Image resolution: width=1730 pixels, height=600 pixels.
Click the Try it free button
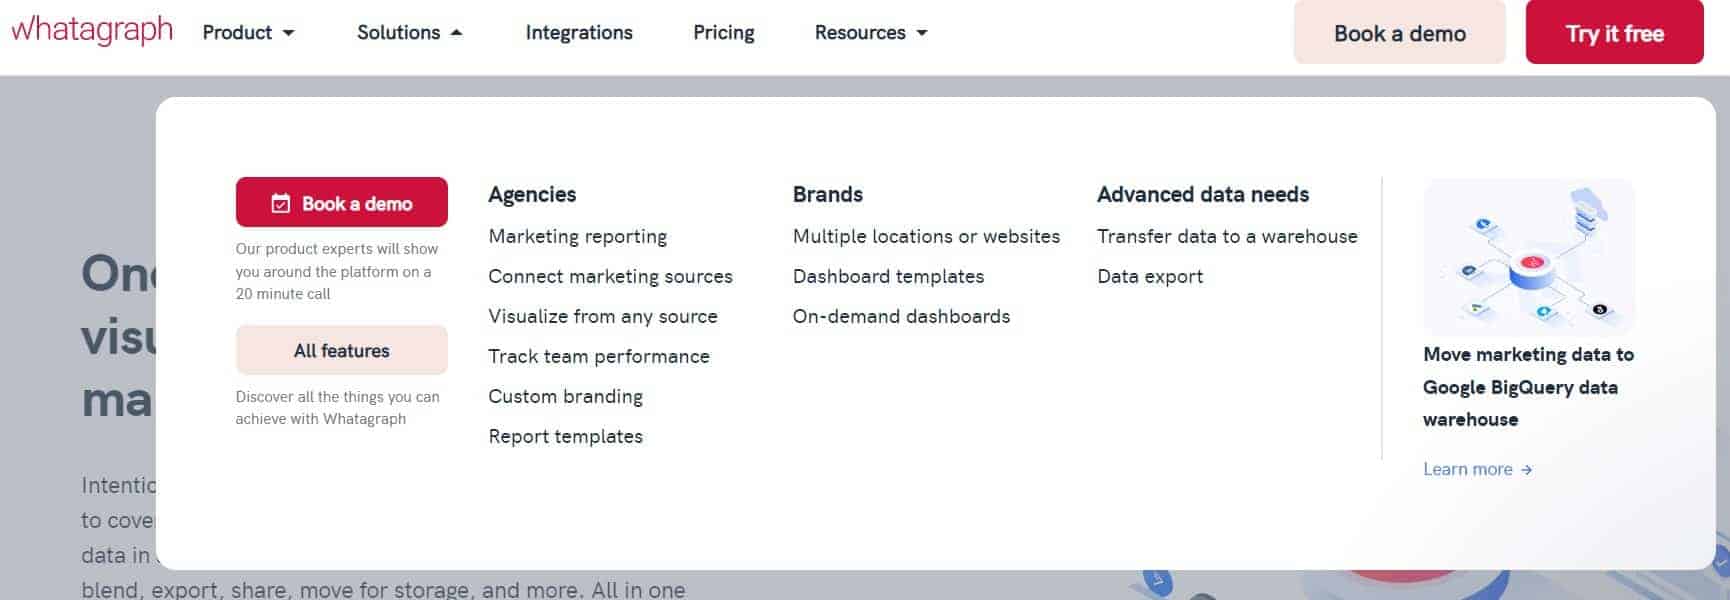[x=1614, y=33]
